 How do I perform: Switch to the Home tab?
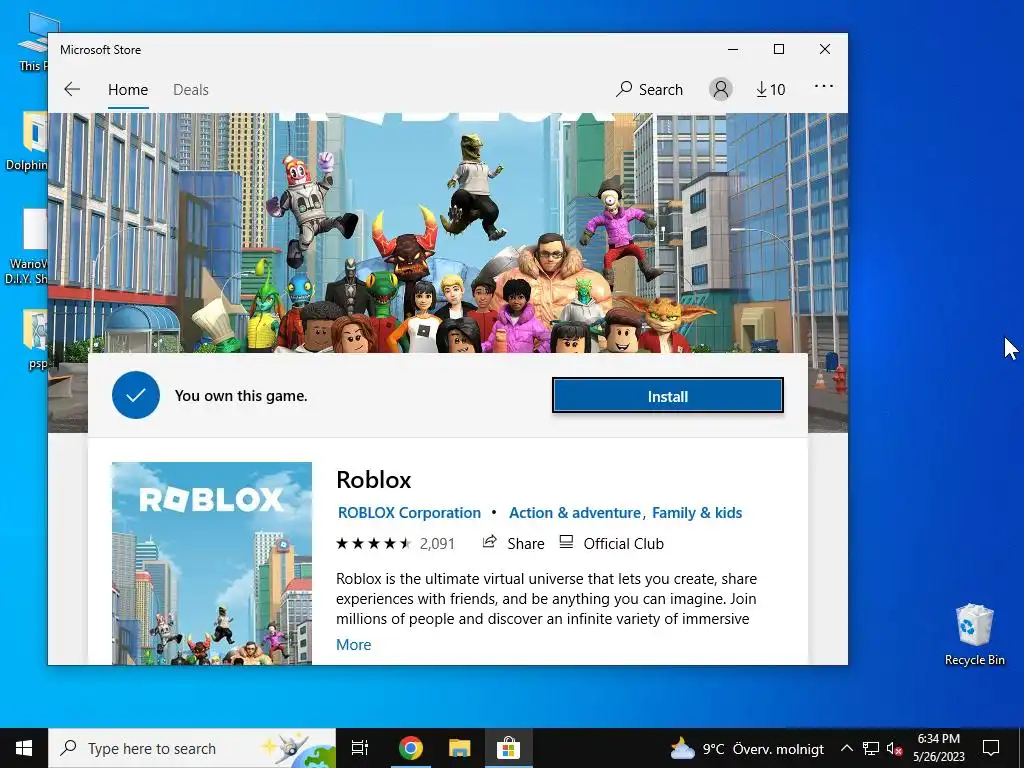point(128,89)
